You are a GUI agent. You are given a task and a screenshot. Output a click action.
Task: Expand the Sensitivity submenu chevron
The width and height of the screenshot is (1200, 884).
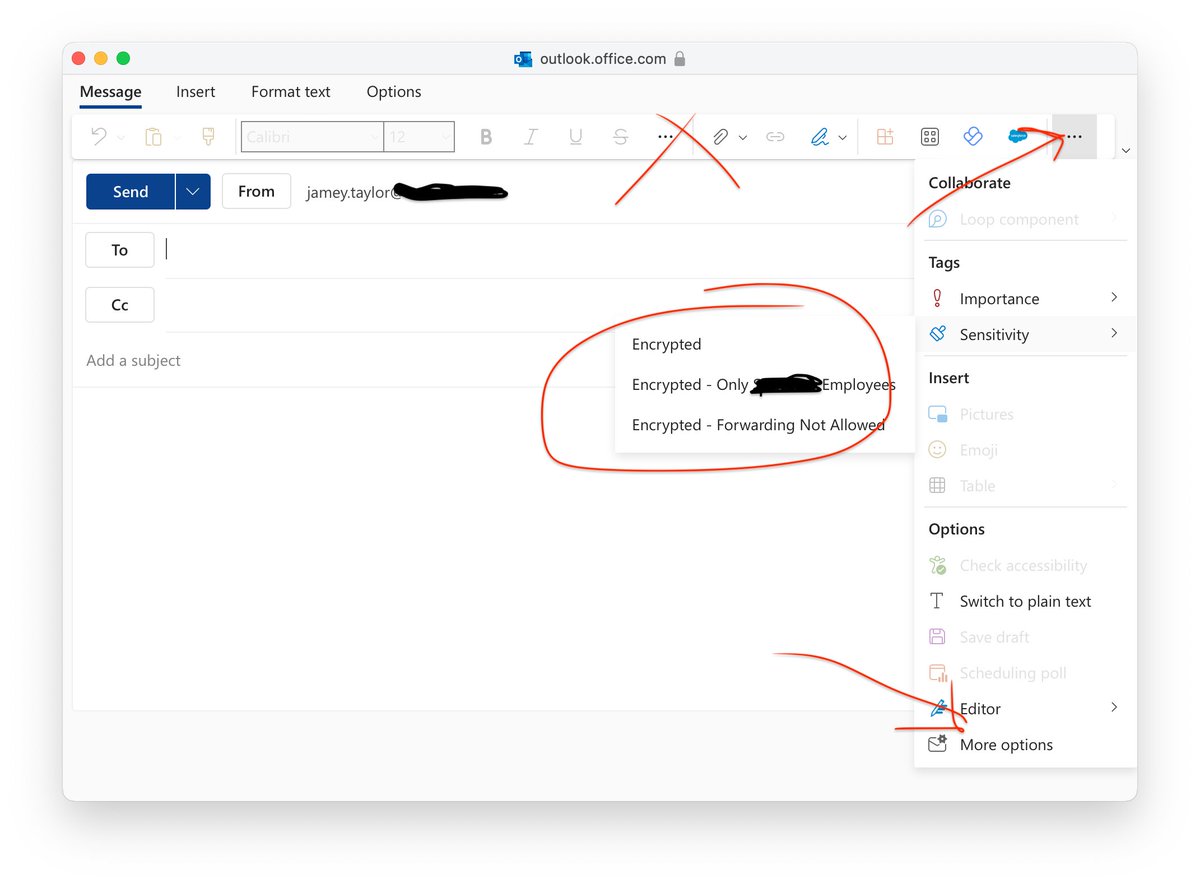tap(1113, 334)
